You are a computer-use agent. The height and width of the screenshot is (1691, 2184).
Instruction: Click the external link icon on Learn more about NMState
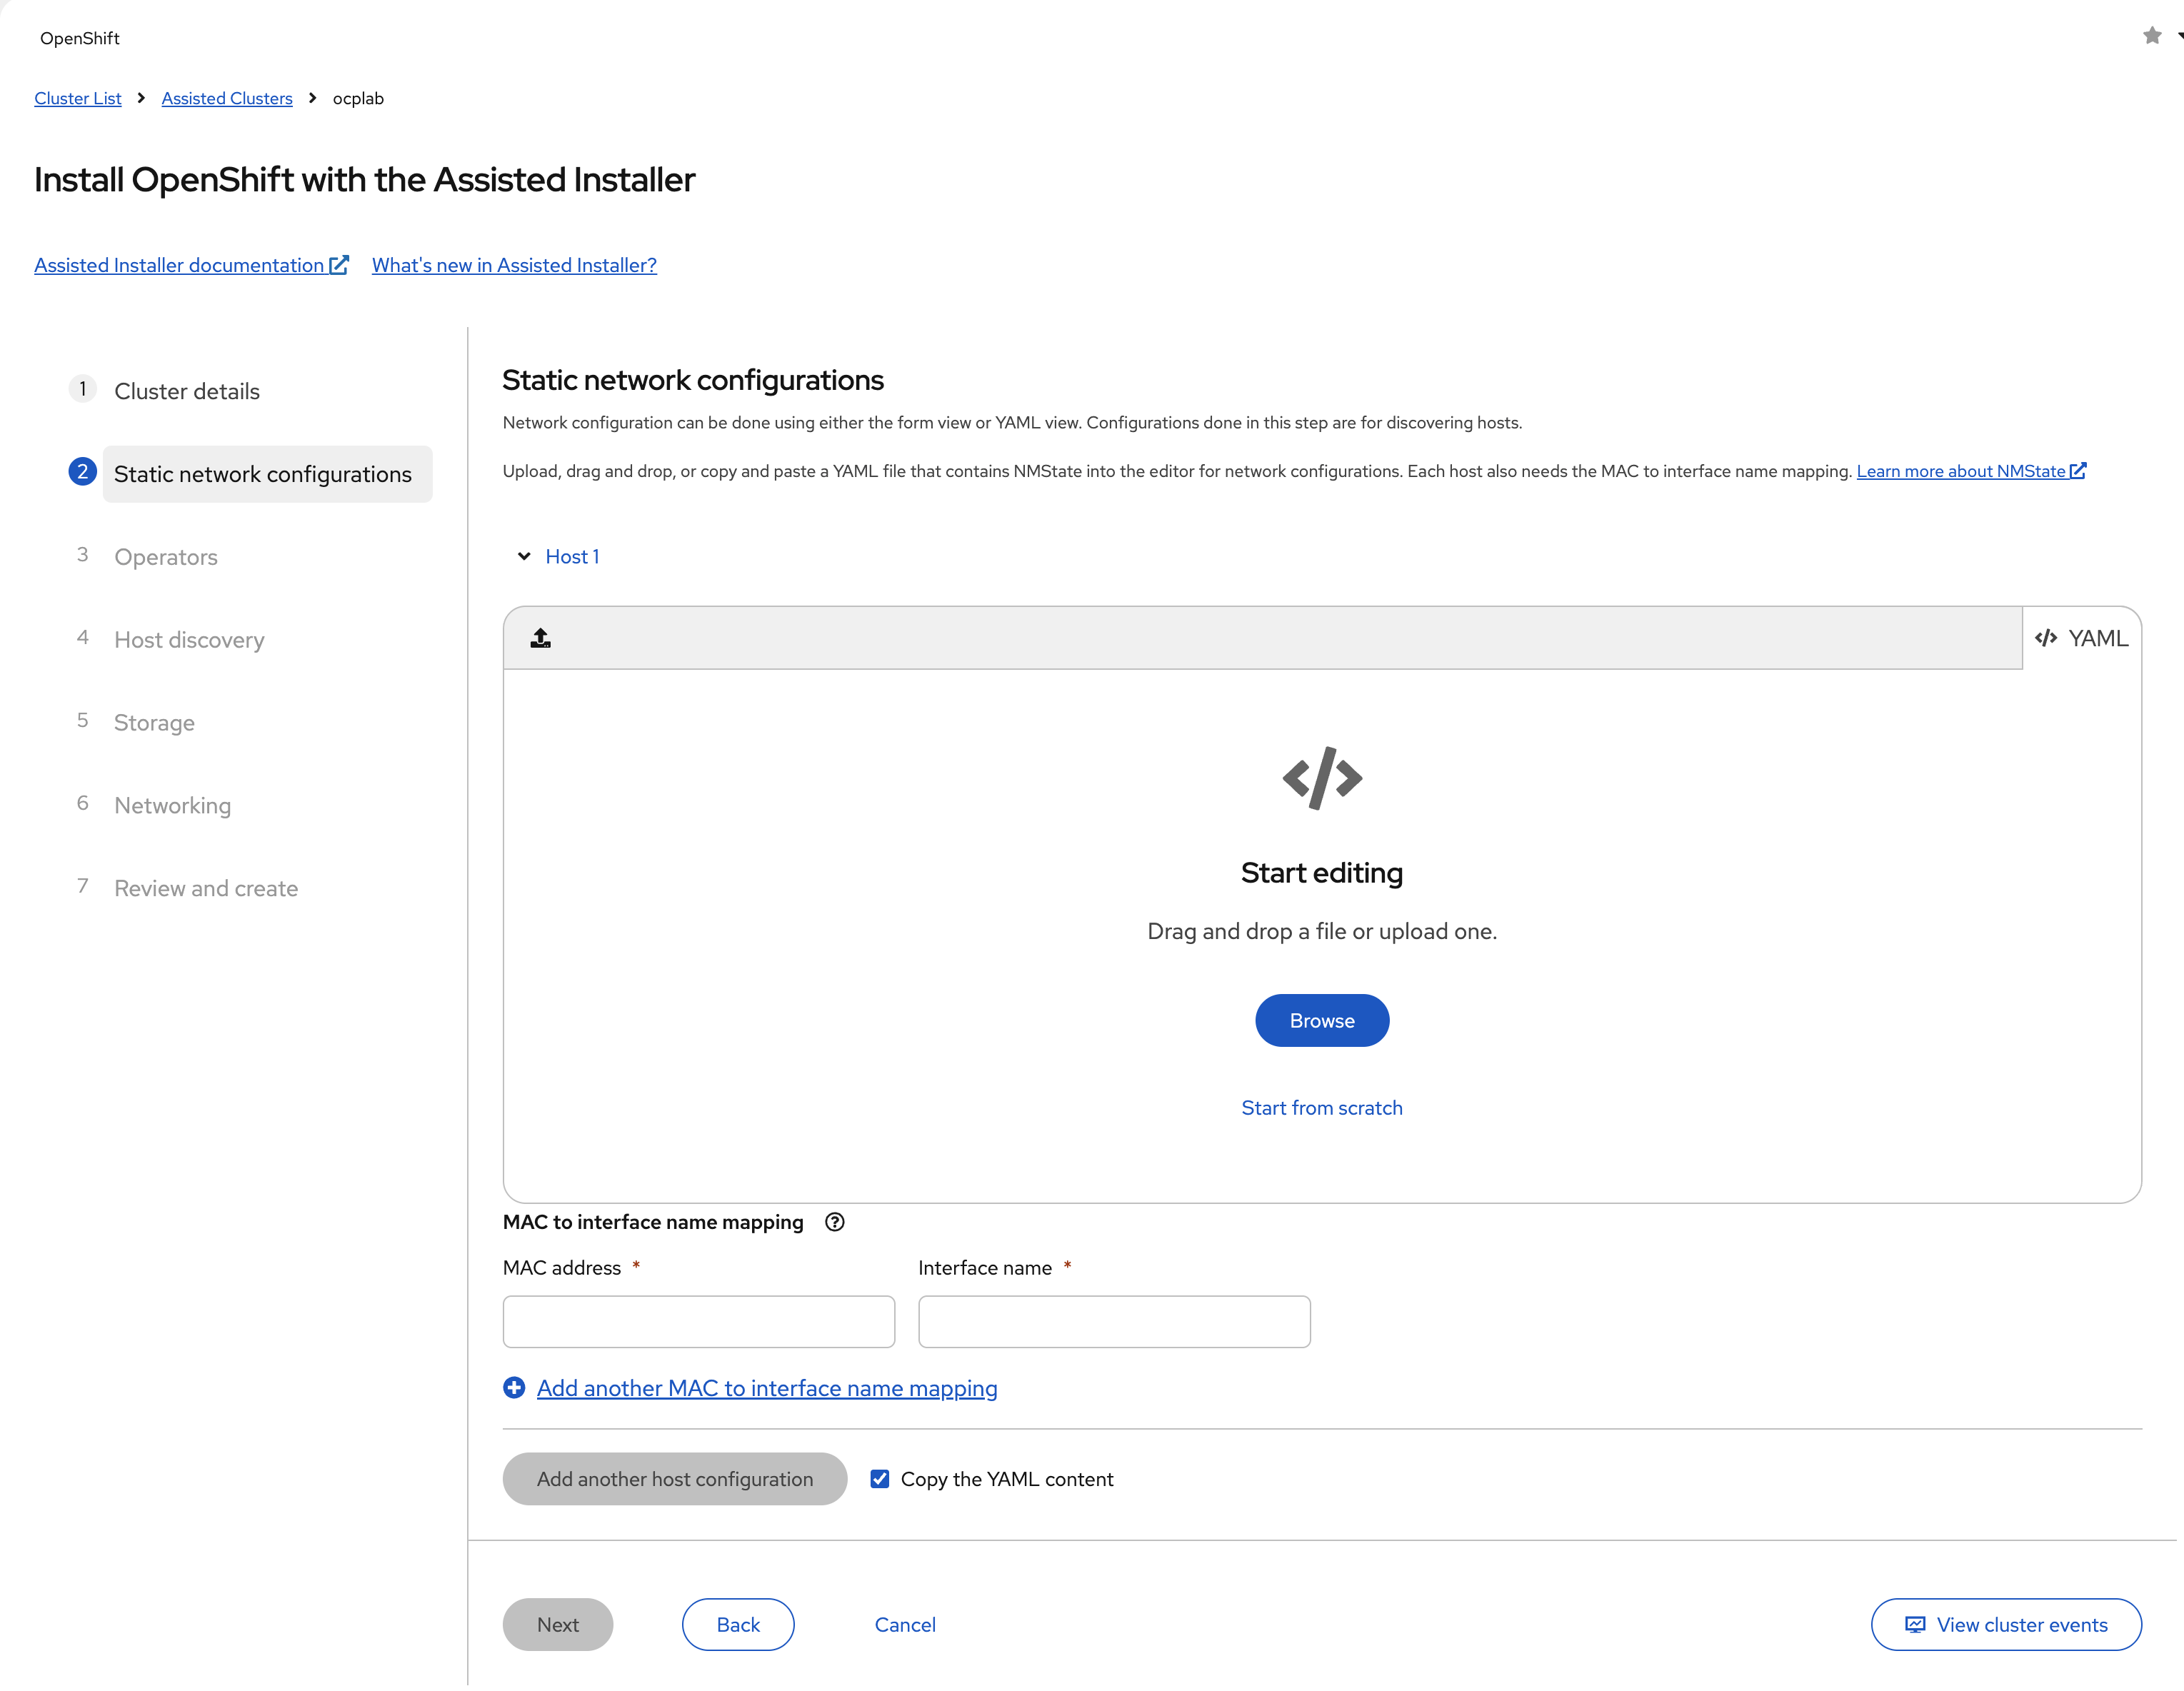2078,470
